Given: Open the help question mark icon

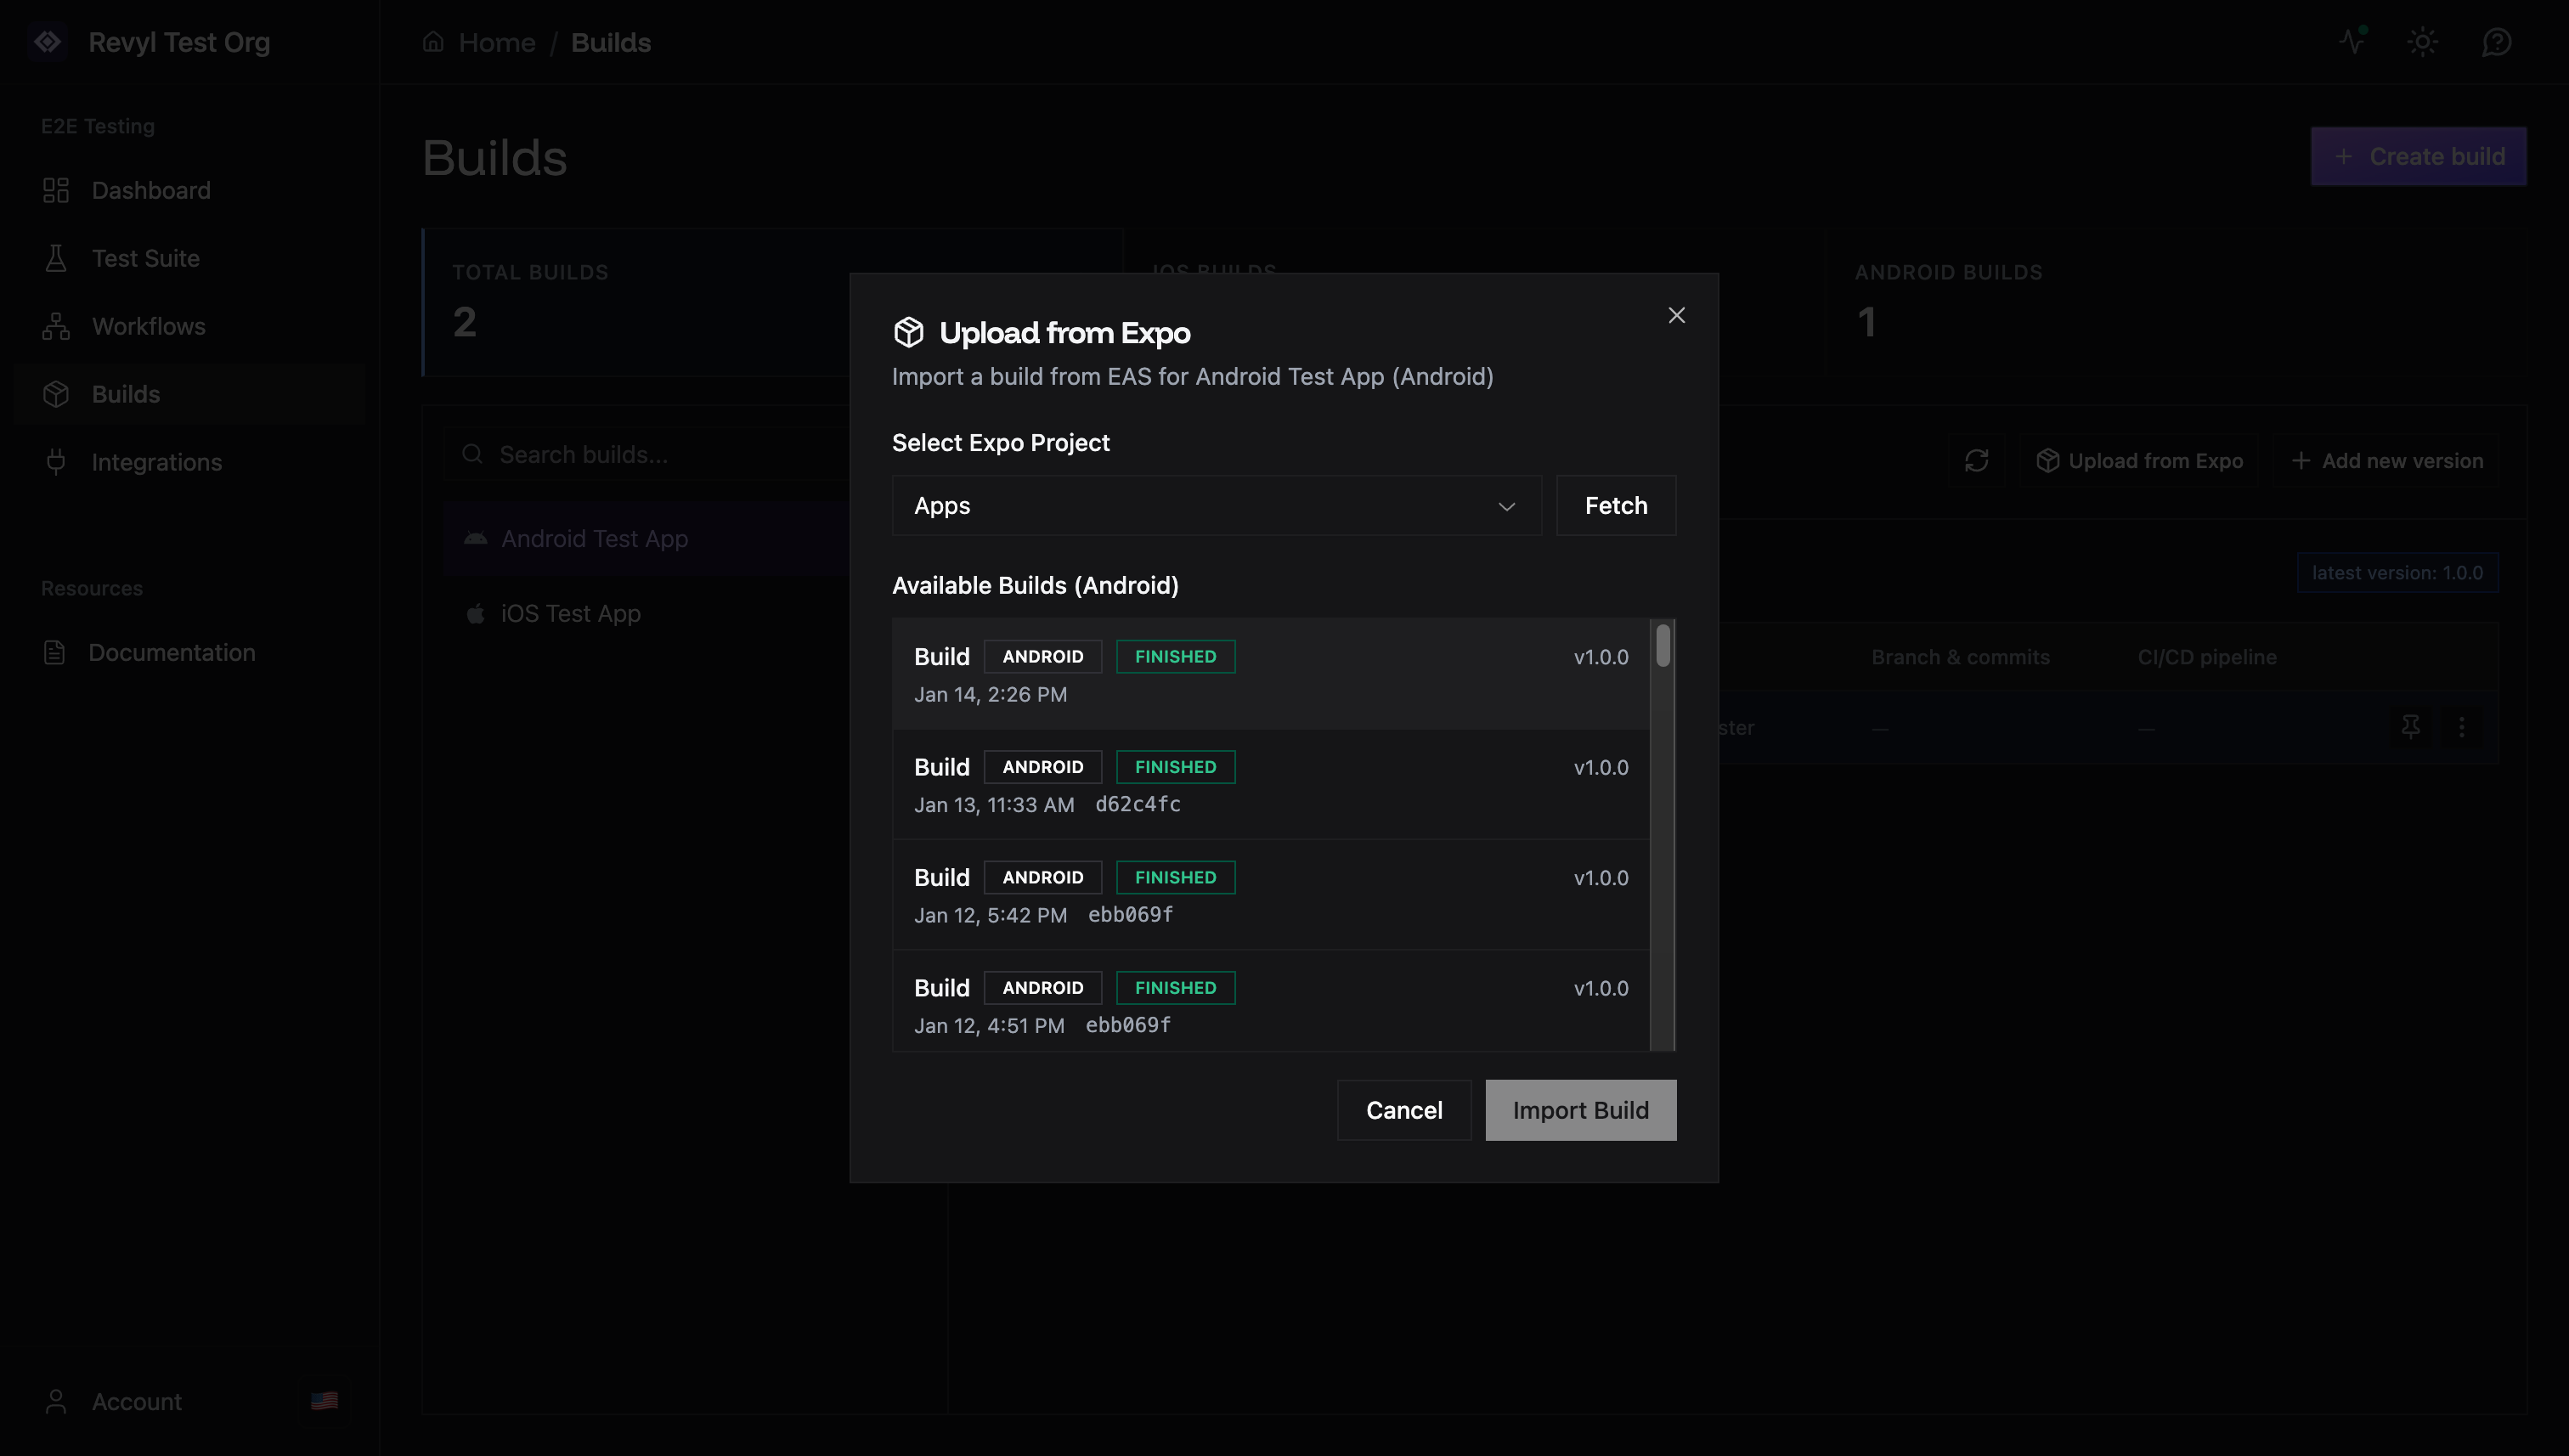Looking at the screenshot, I should (2496, 42).
